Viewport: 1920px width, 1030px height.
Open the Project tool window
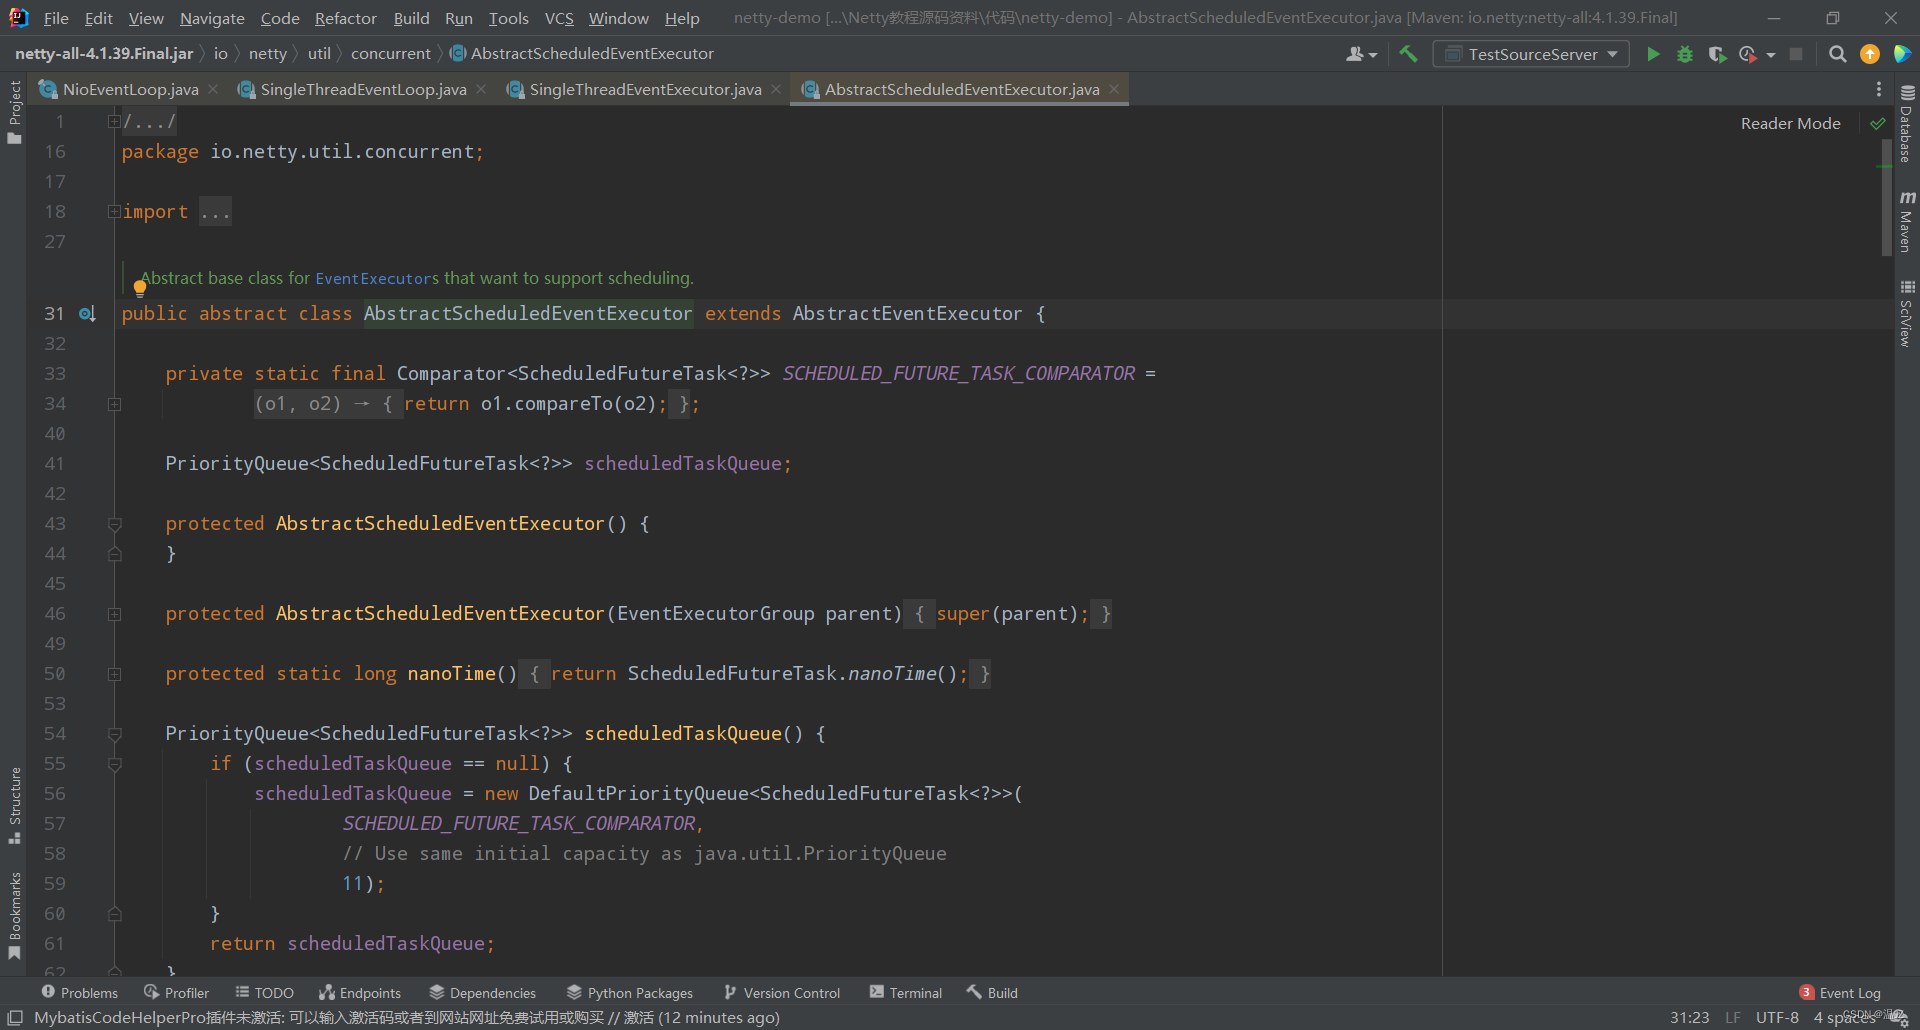point(14,112)
